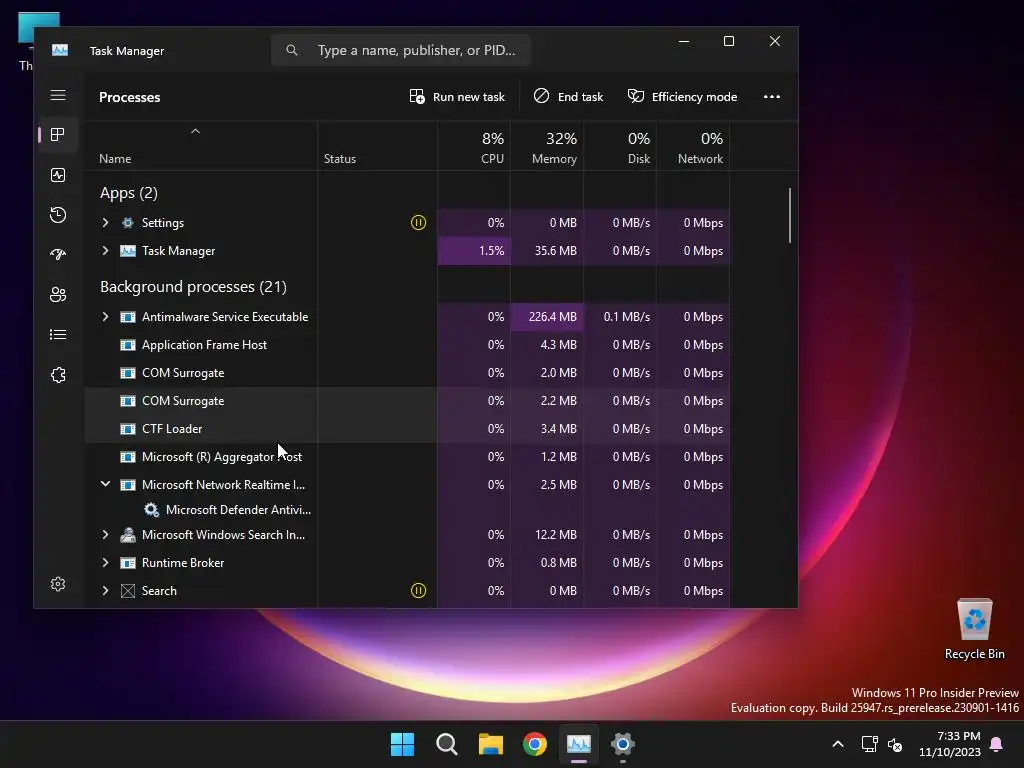Click the Apps (2) group heading
This screenshot has height=768, width=1024.
[x=129, y=193]
